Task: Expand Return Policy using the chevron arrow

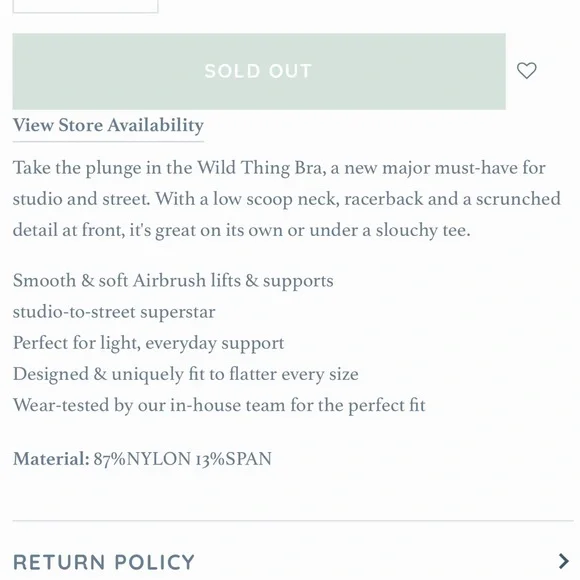Action: tap(563, 561)
